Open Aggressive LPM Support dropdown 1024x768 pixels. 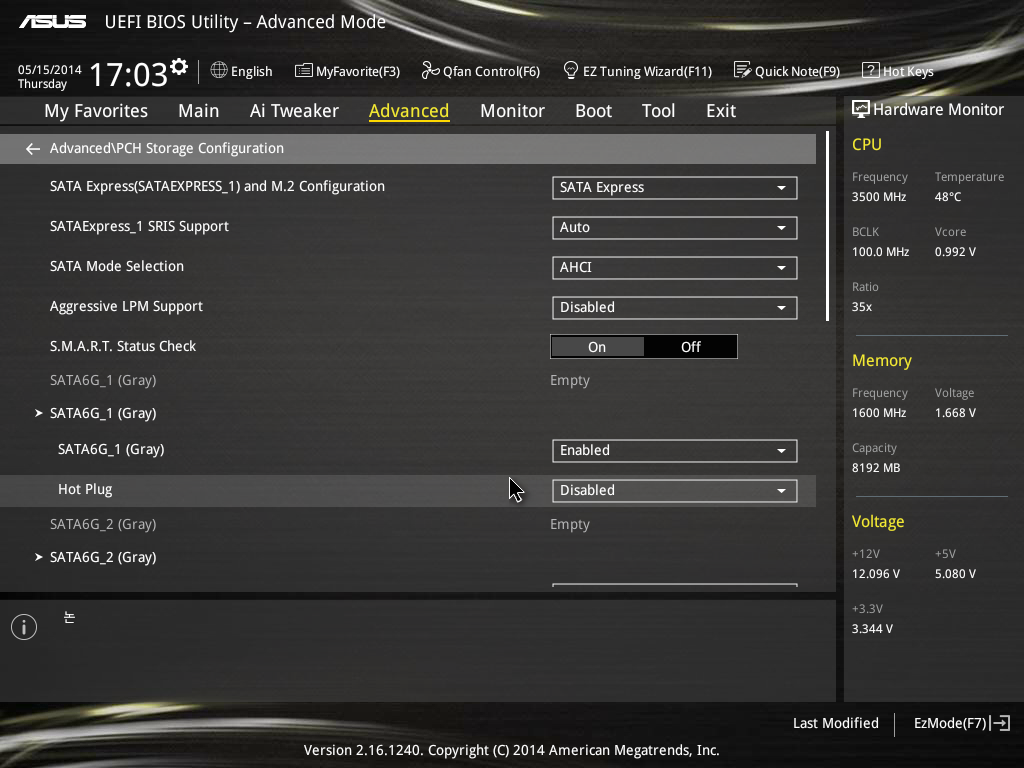click(x=675, y=308)
